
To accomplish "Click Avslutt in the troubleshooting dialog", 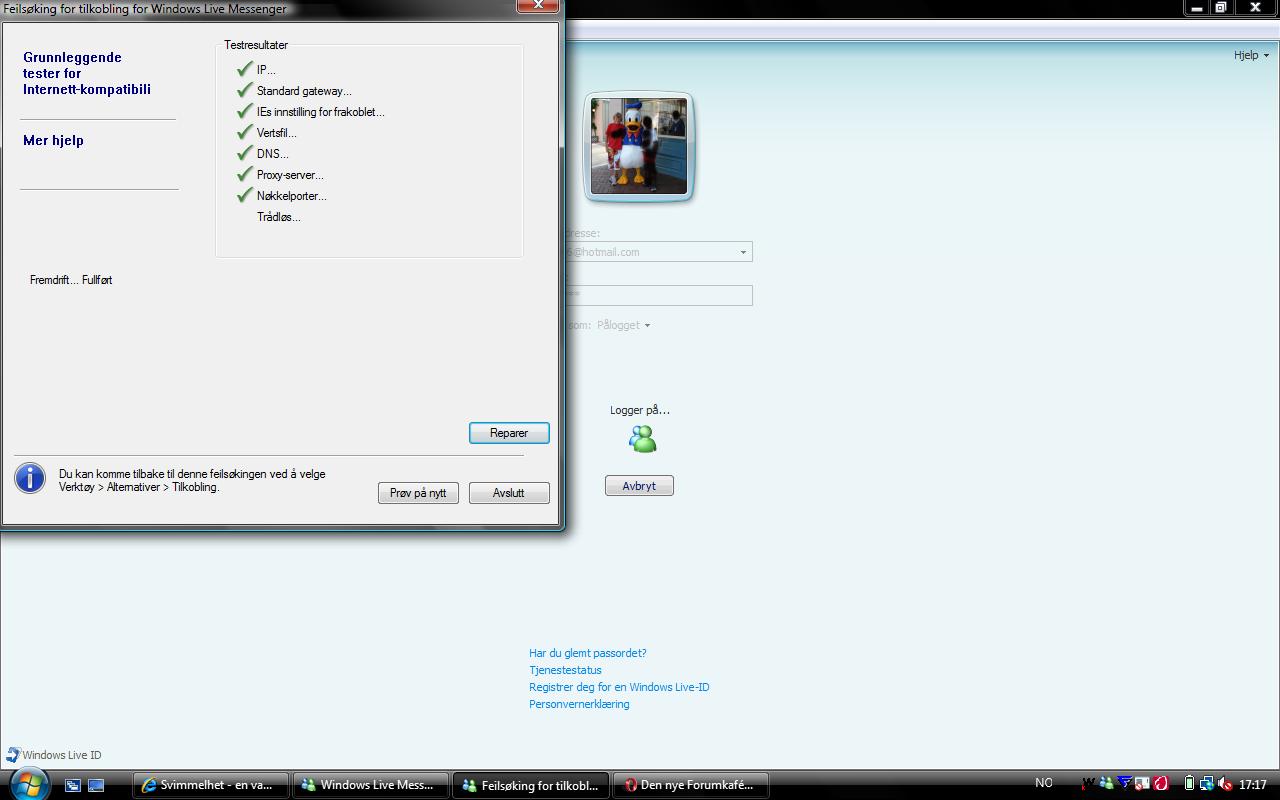I will tap(509, 493).
